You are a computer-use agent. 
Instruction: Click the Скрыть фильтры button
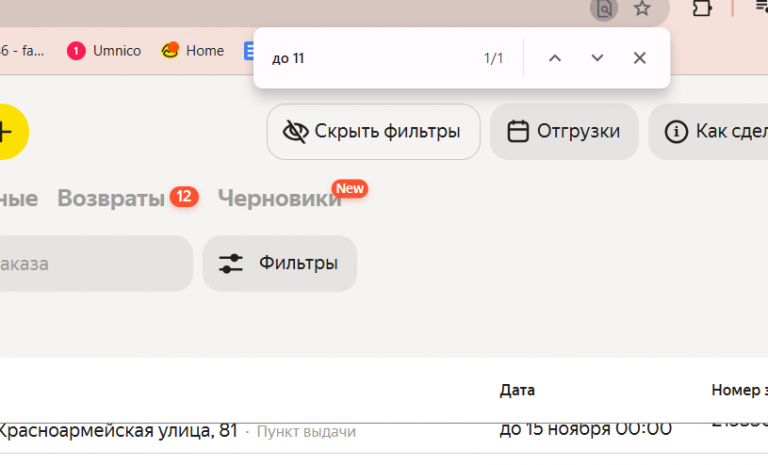coord(373,131)
